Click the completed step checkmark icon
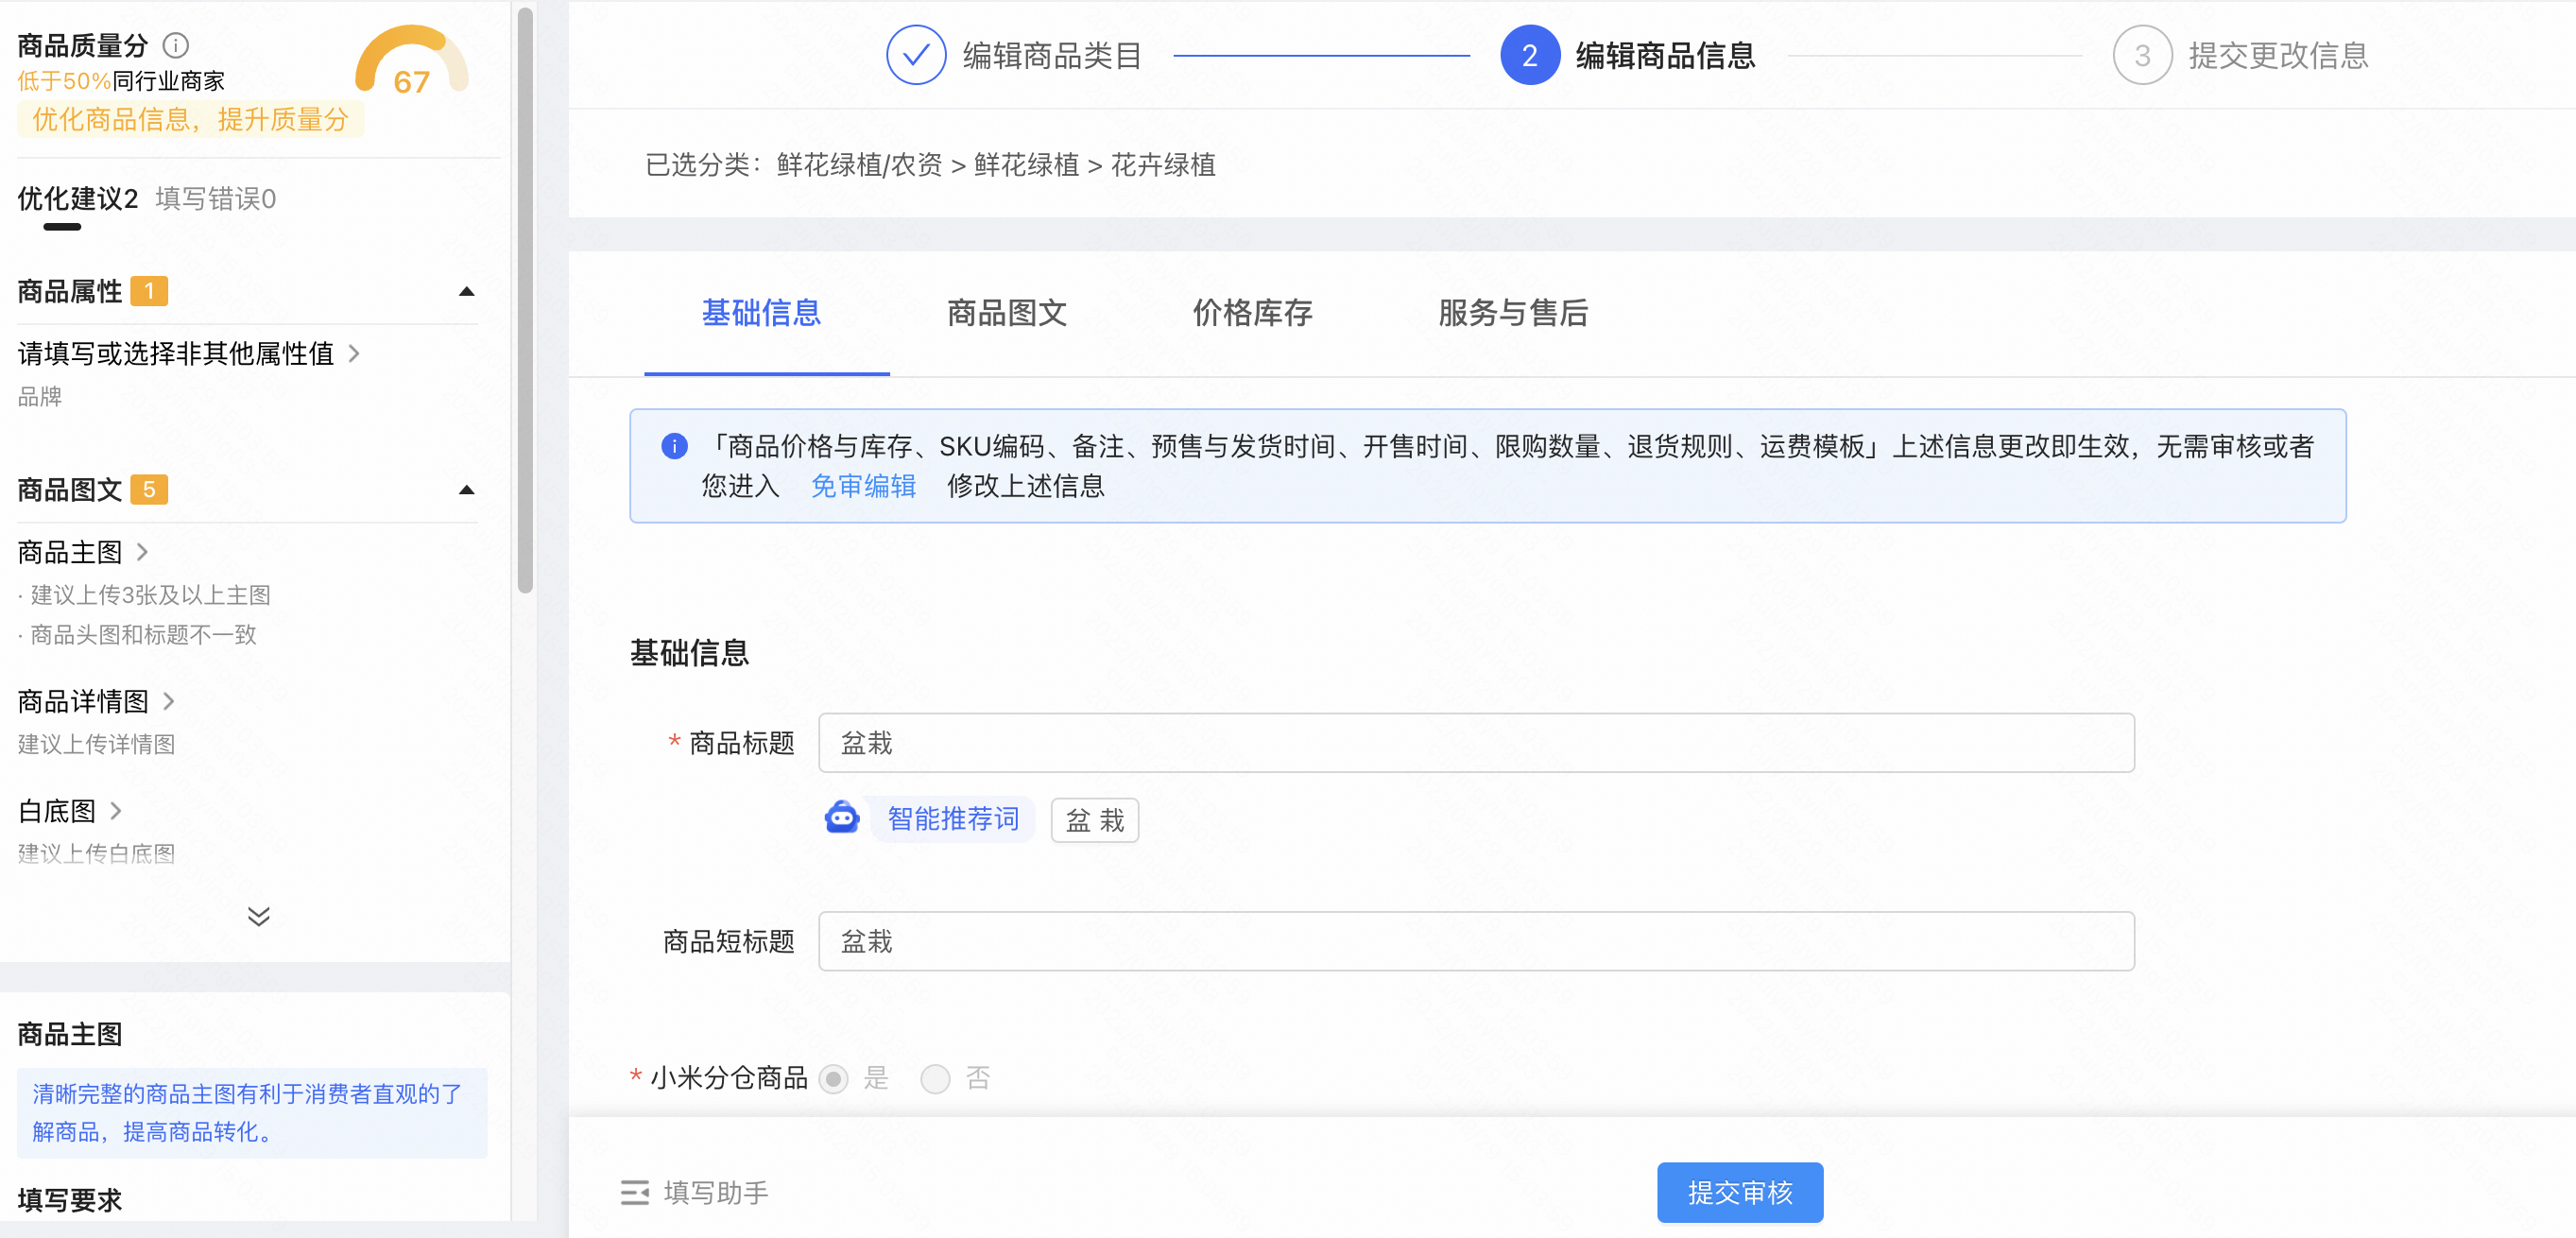 coord(915,55)
